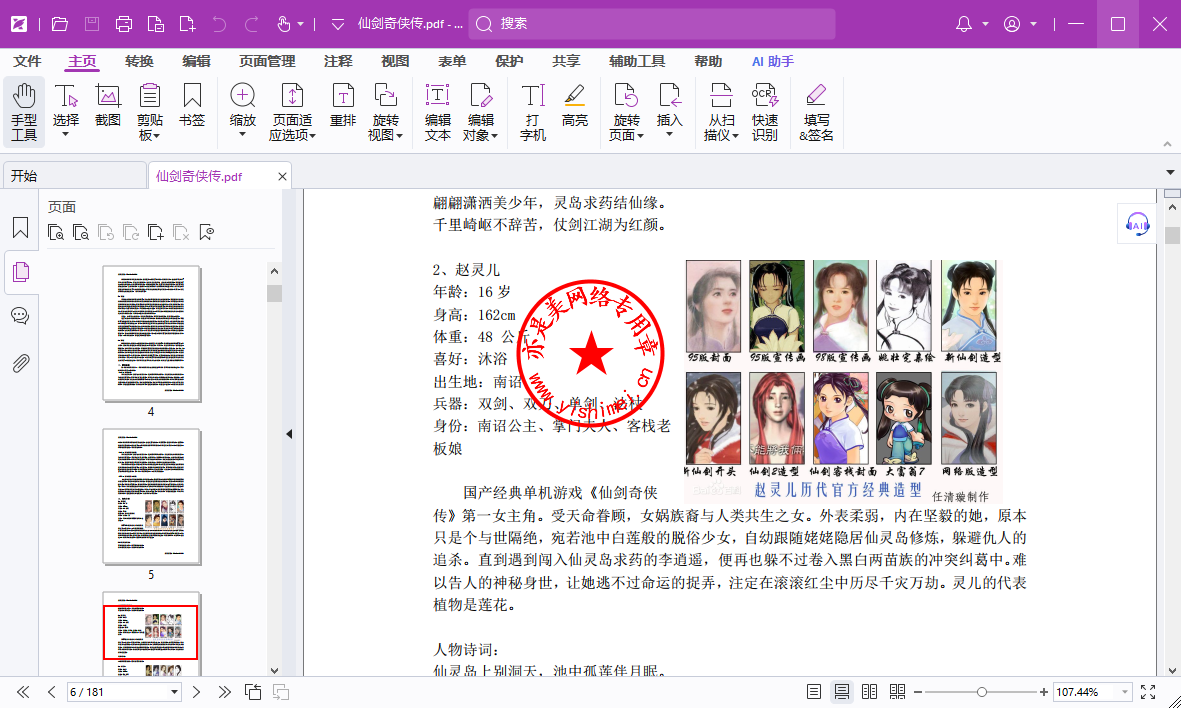This screenshot has height=708, width=1181.
Task: Enter full screen mode from status bar
Action: coord(1148,691)
